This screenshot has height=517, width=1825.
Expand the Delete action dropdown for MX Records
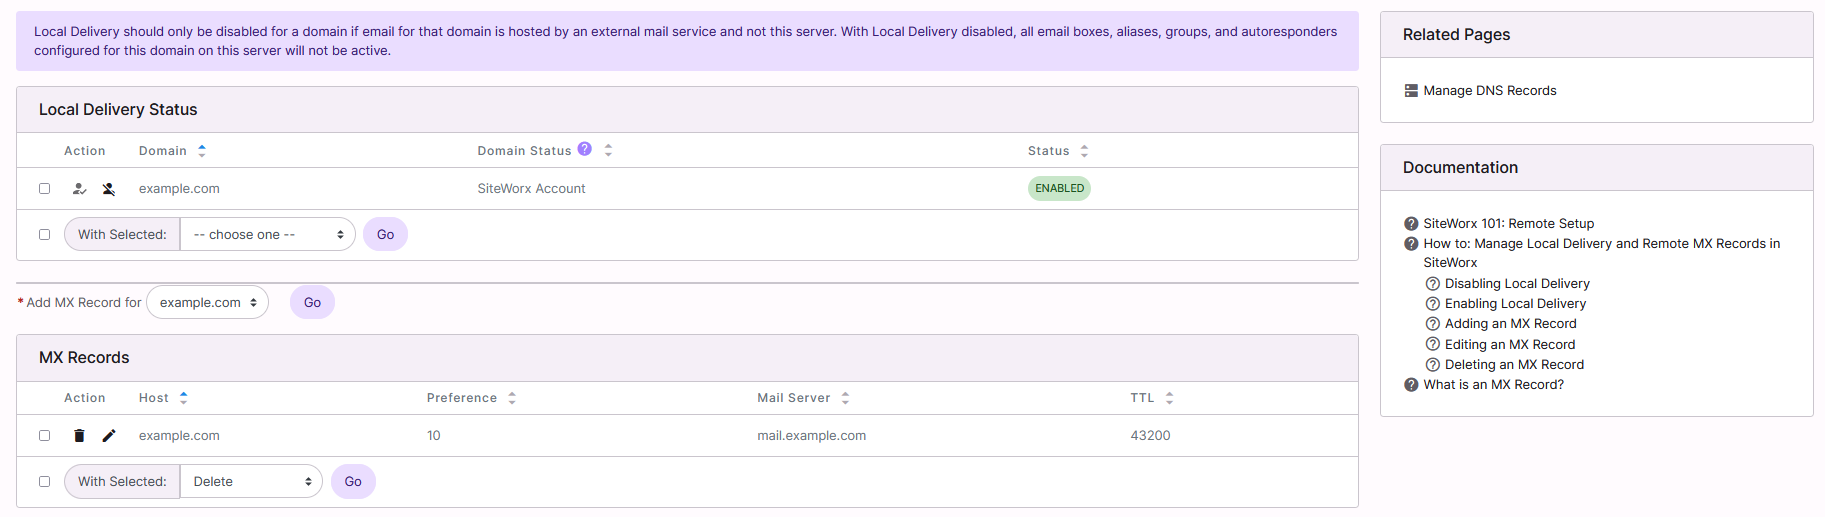click(x=251, y=482)
